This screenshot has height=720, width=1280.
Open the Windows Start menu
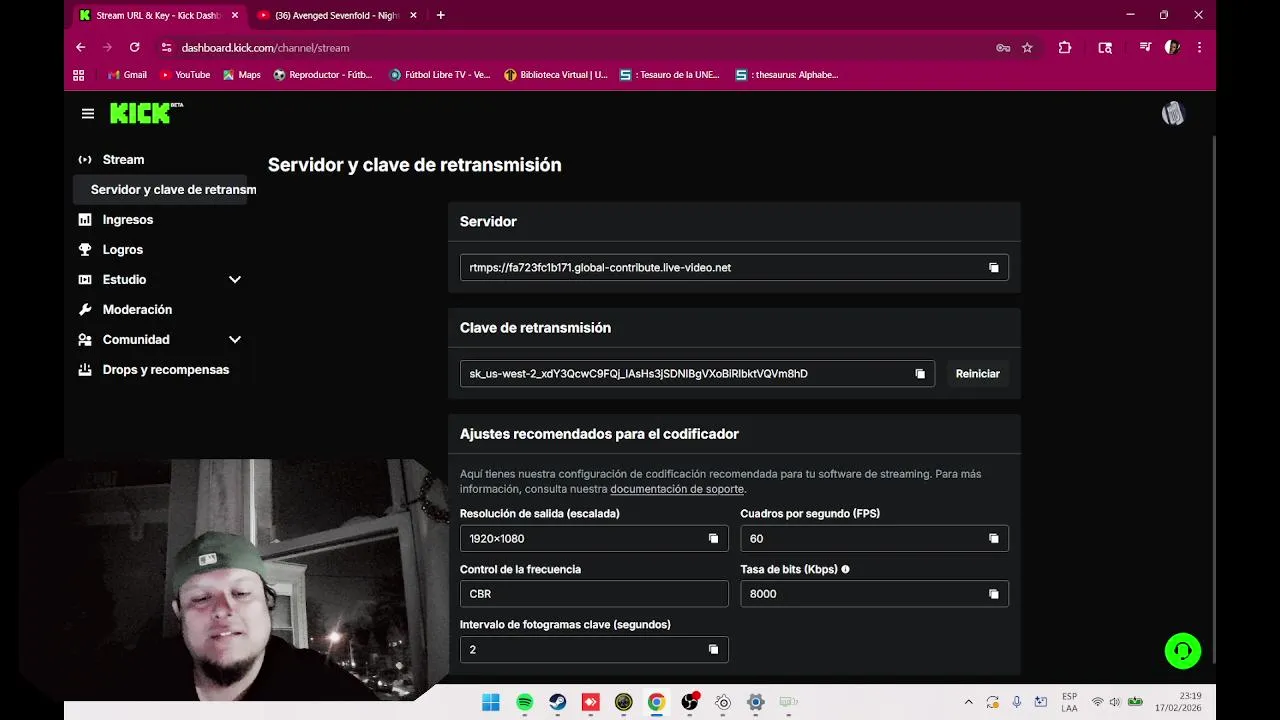[491, 702]
